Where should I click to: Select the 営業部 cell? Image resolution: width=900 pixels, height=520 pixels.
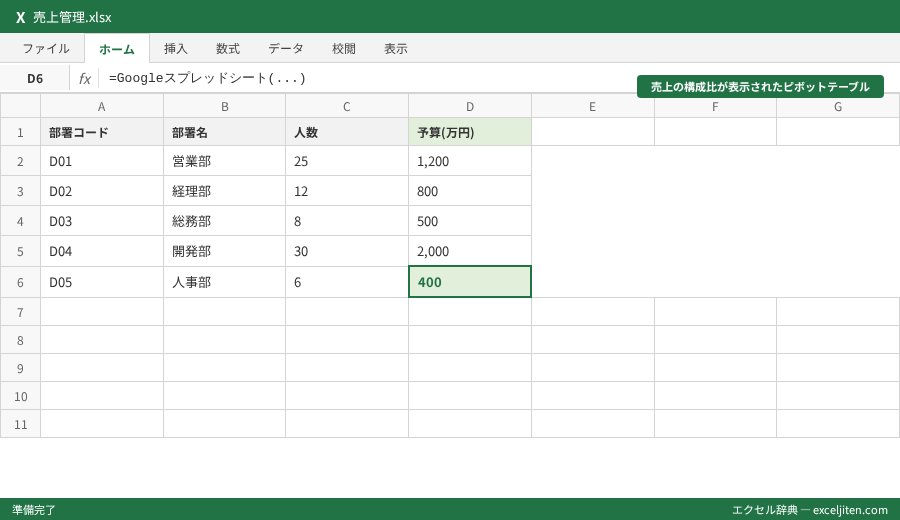[x=224, y=161]
